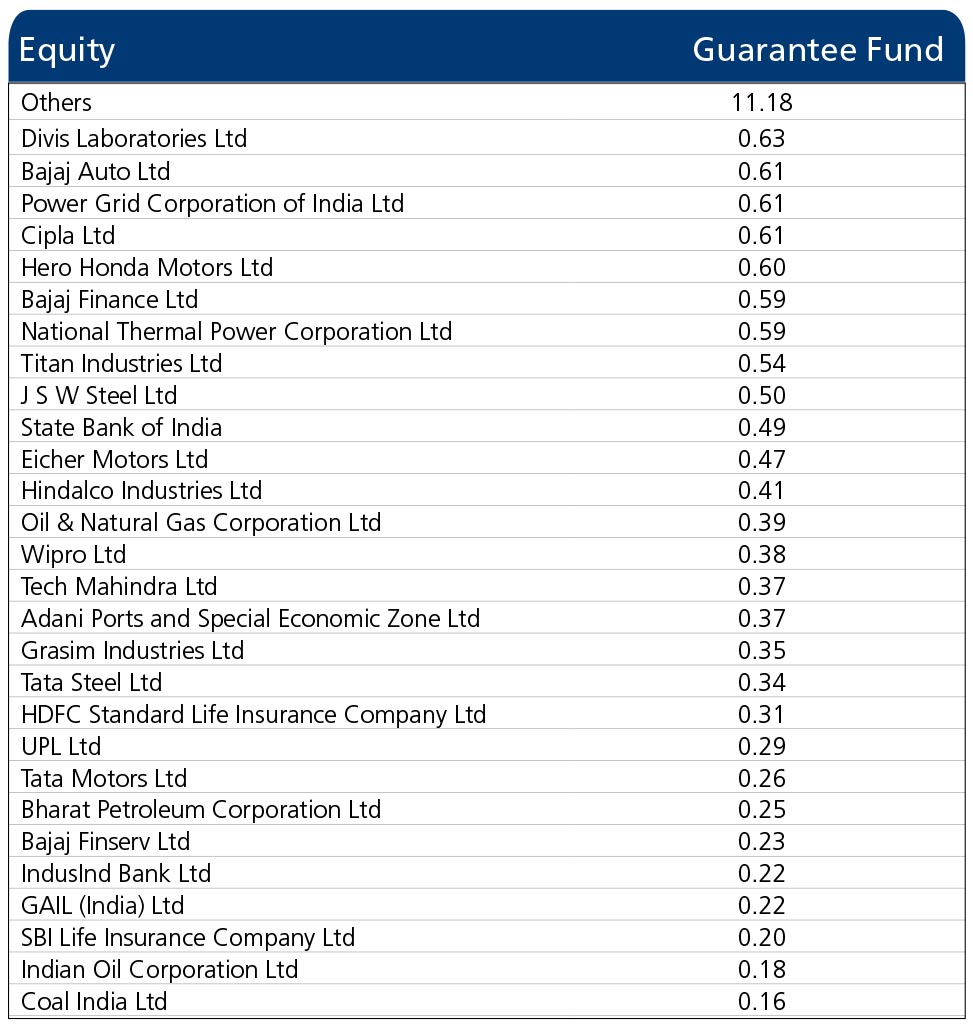This screenshot has width=973, height=1032.
Task: Click Bajaj Auto Ltd entry
Action: pyautogui.click(x=96, y=171)
